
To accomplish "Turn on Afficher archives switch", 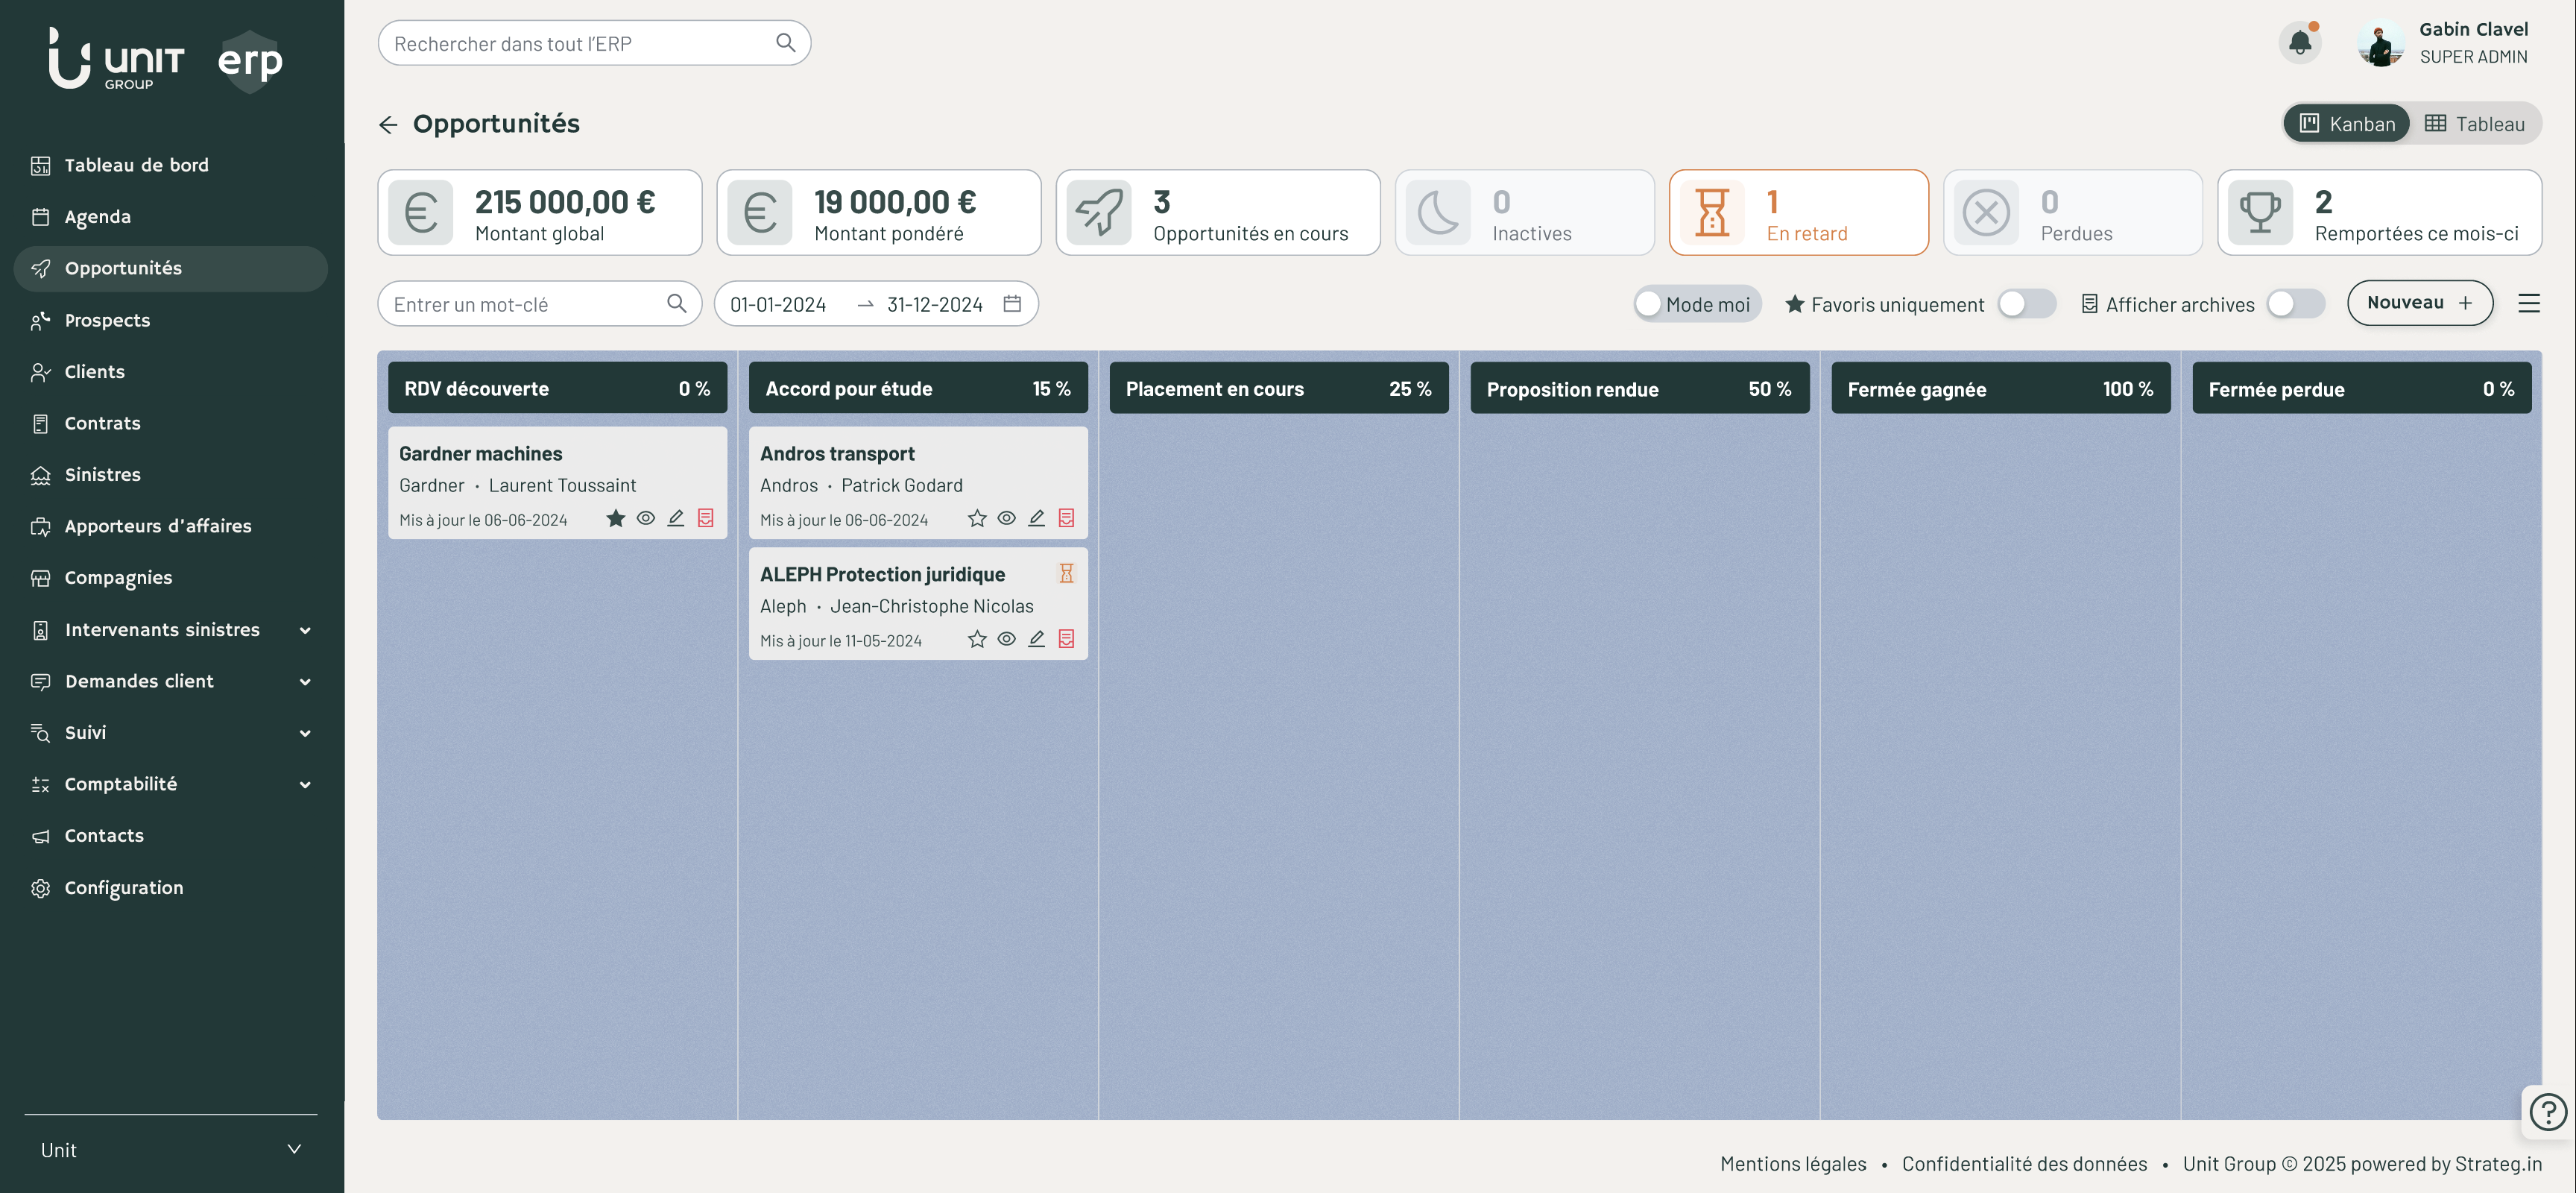I will (x=2294, y=304).
